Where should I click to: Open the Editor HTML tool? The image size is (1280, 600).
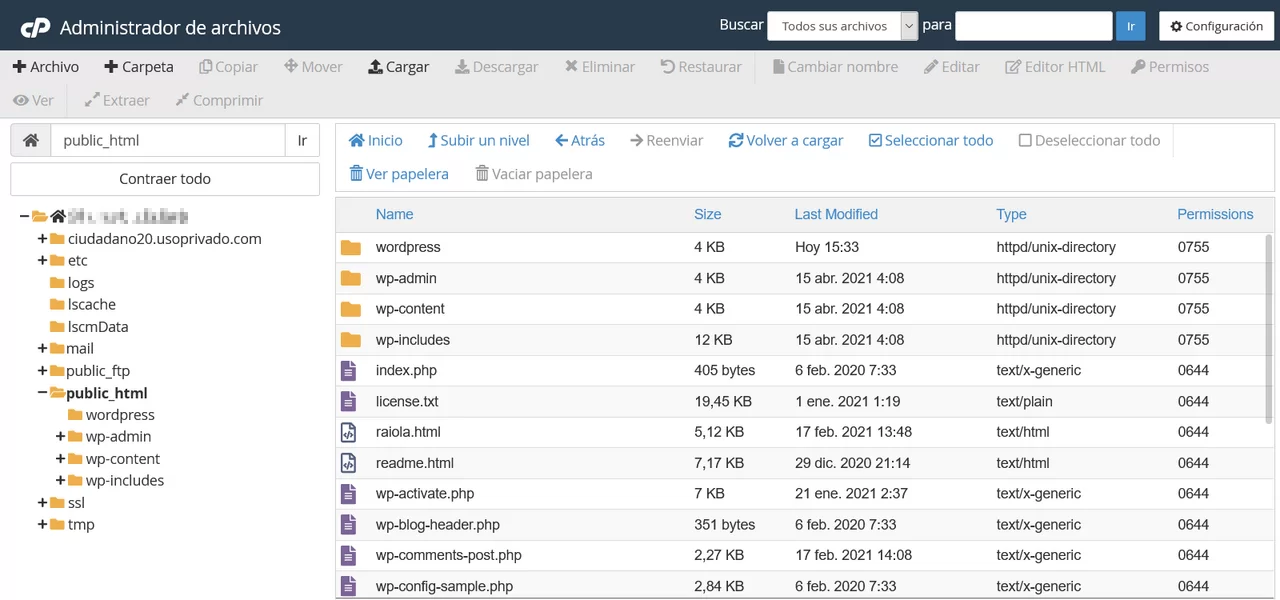[x=1056, y=67]
